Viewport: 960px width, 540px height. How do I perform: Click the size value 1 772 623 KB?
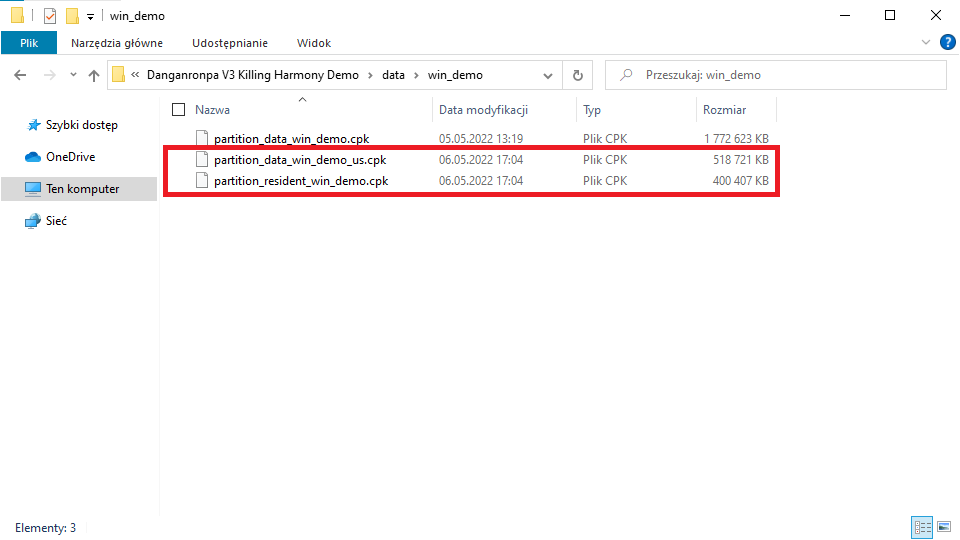coord(736,139)
